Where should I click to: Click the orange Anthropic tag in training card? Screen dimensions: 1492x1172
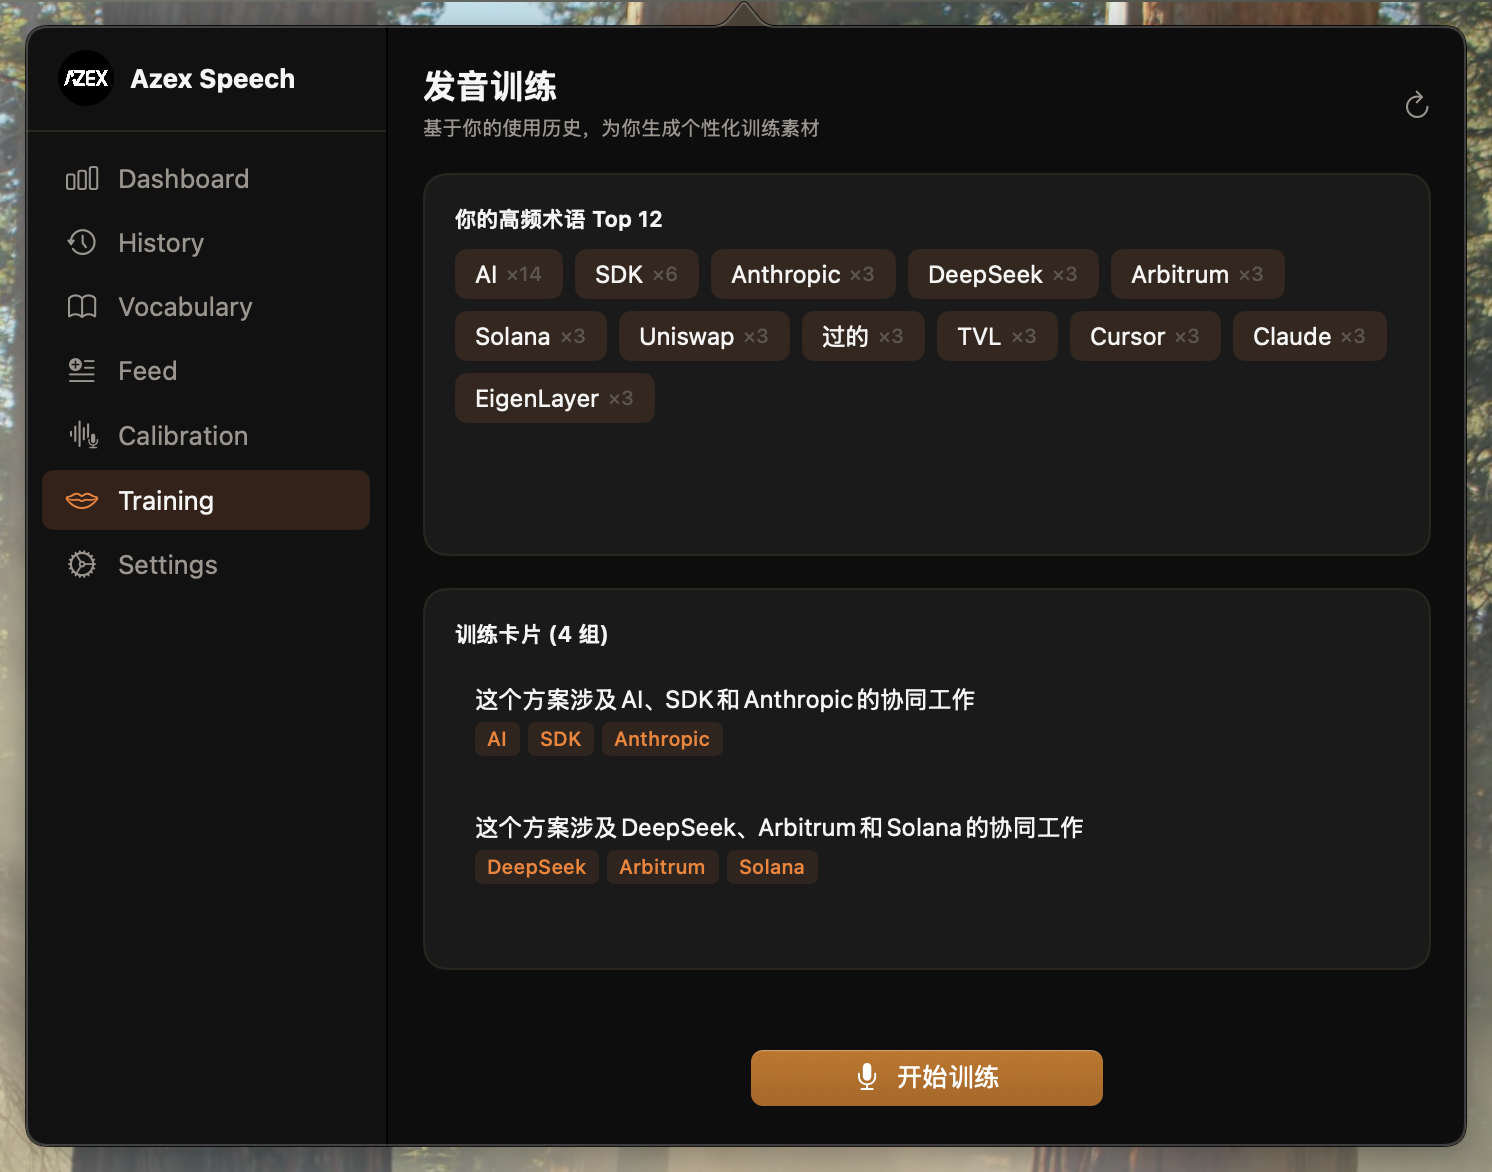[662, 739]
